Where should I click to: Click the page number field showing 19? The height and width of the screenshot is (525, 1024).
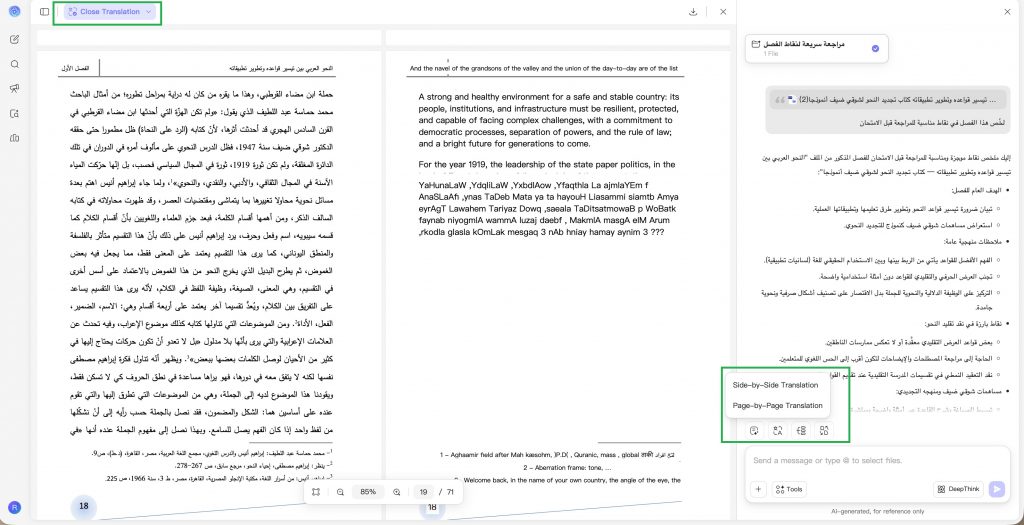pyautogui.click(x=424, y=492)
